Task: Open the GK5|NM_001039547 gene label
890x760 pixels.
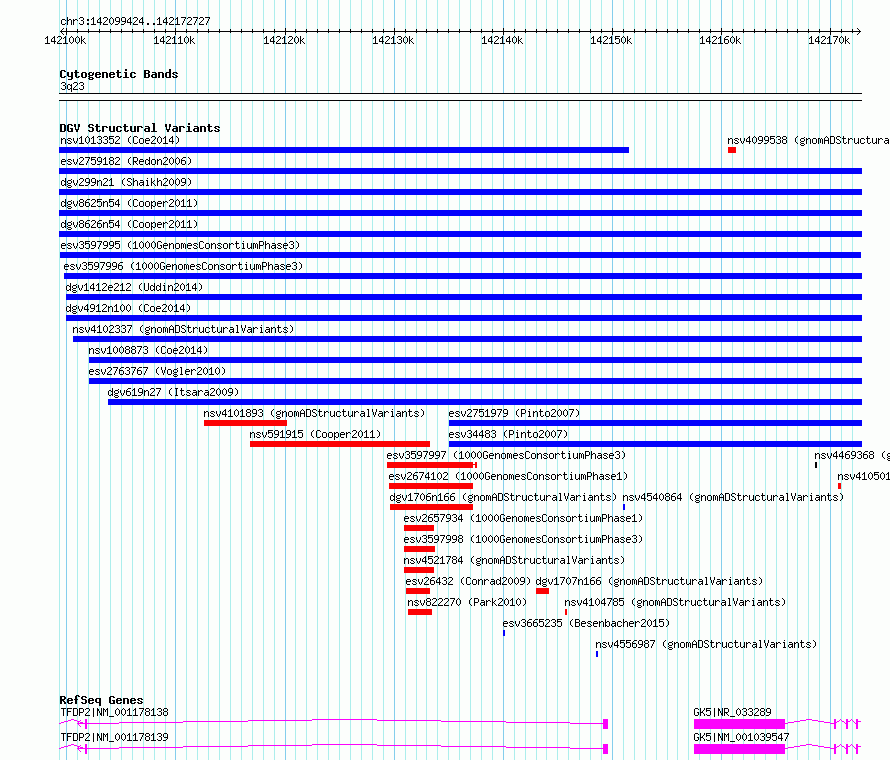Action: click(741, 737)
